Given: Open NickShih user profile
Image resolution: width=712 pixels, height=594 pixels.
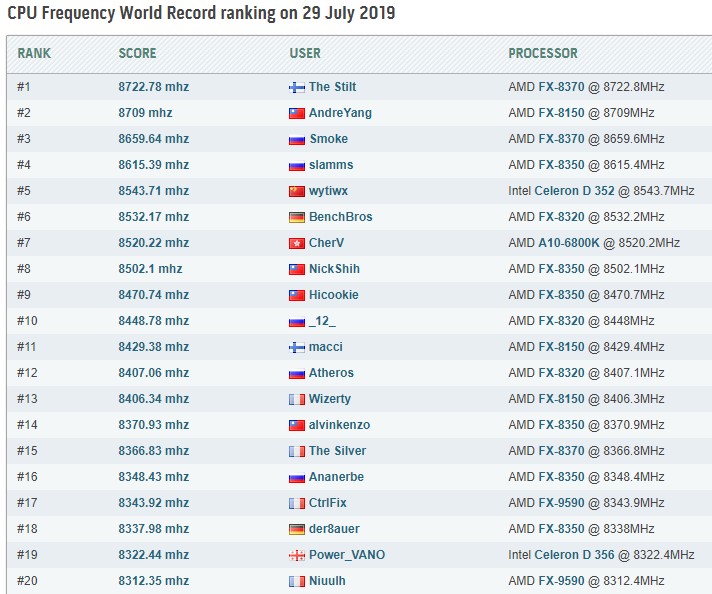Looking at the screenshot, I should [334, 268].
